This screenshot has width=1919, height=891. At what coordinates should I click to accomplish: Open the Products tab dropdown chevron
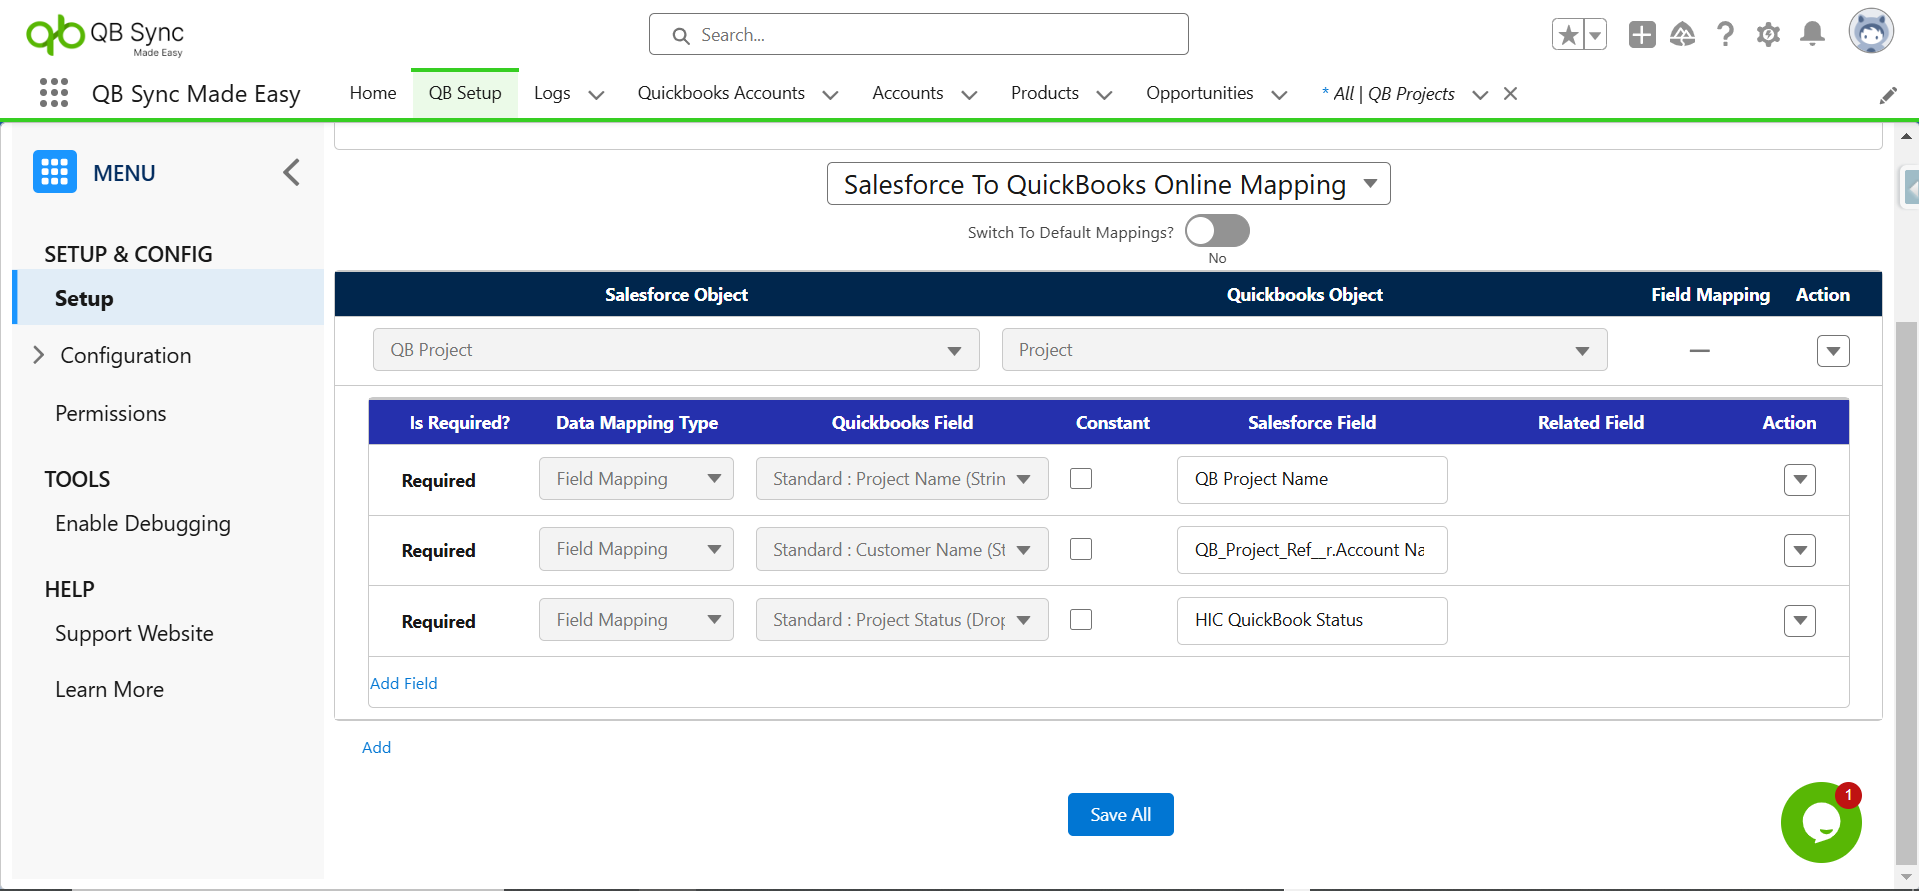click(x=1104, y=95)
